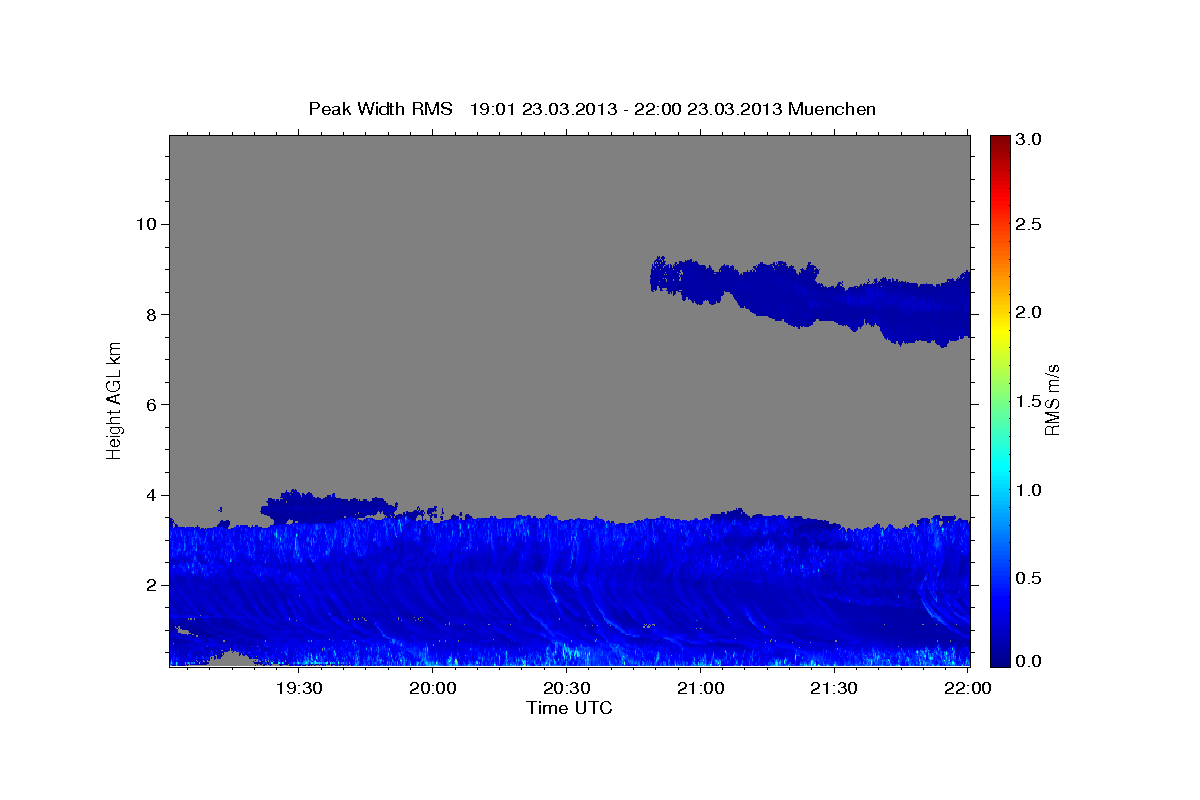1200x800 pixels.
Task: Click the plot title 'Peak Width RMS'
Action: (x=381, y=108)
